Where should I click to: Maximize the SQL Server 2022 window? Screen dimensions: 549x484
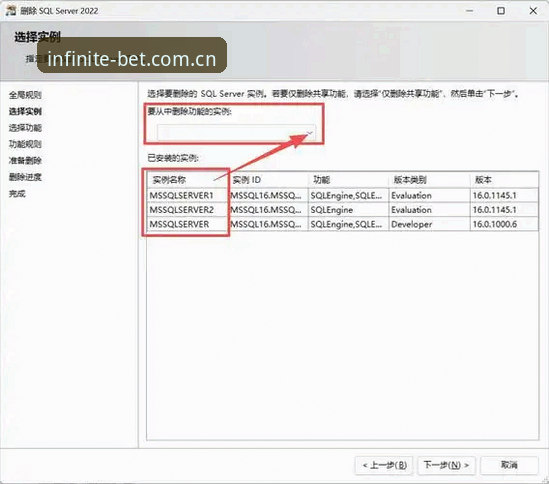click(x=501, y=11)
